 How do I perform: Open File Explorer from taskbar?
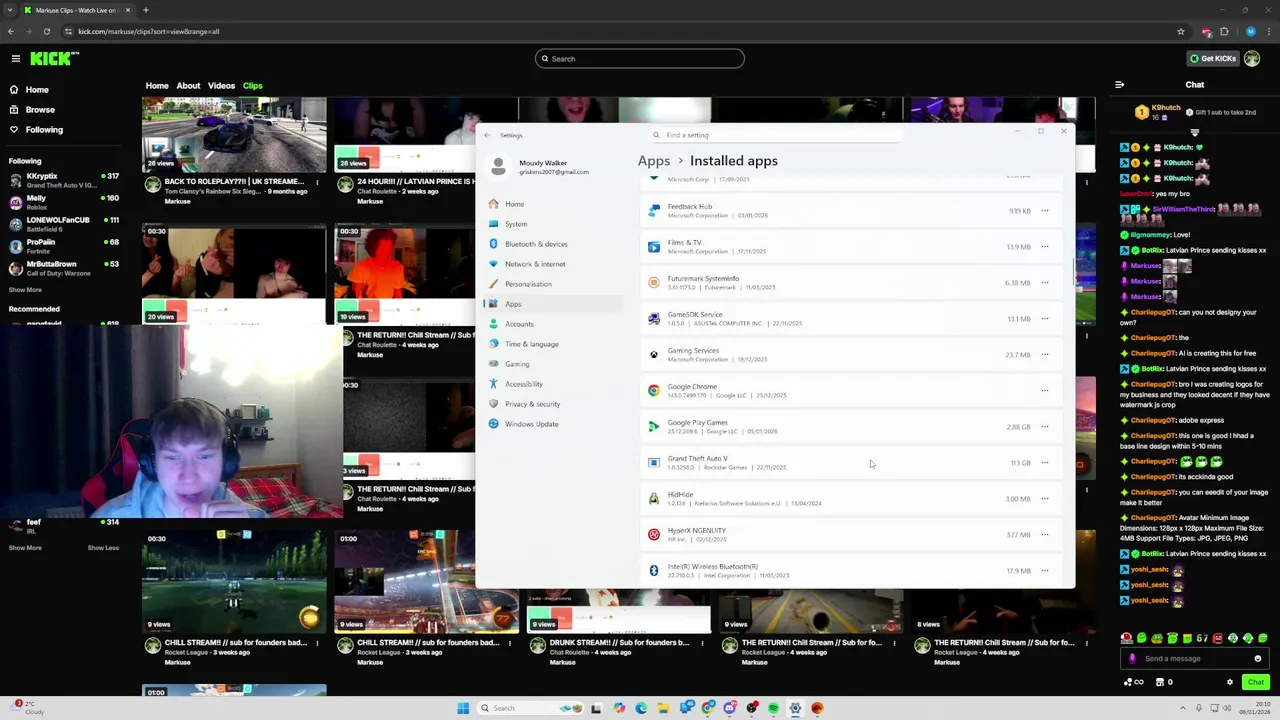point(663,709)
